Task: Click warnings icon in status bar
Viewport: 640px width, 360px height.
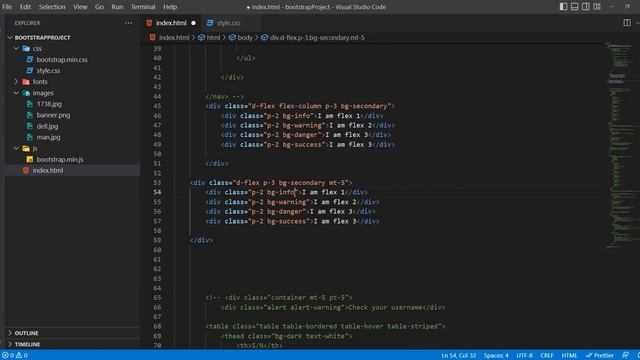Action: coord(19,355)
